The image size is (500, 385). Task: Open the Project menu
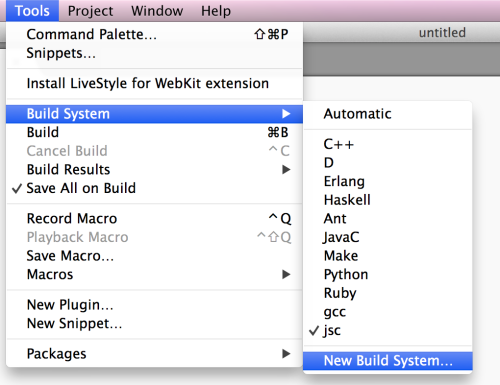tap(90, 11)
